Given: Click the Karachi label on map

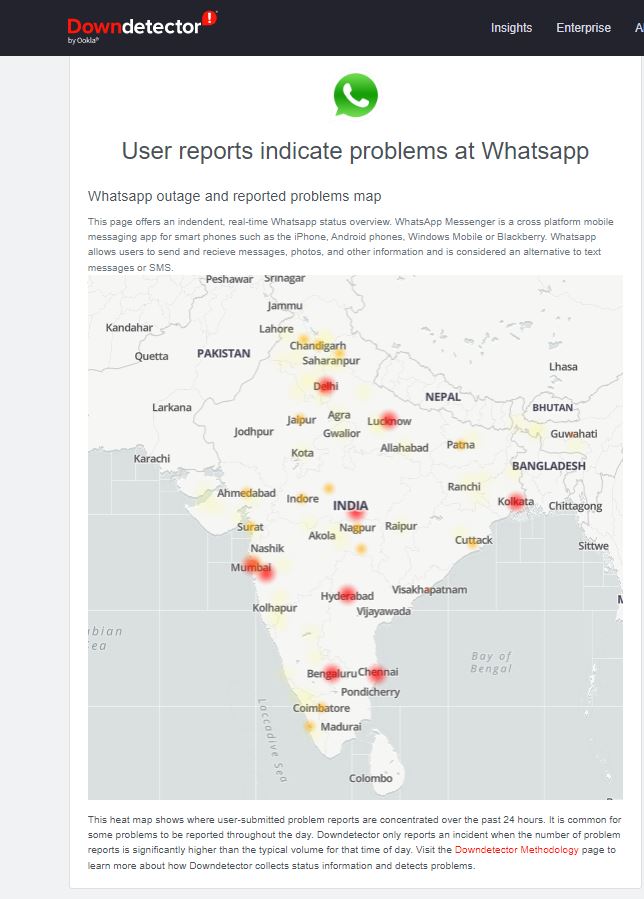Looking at the screenshot, I should coord(152,458).
